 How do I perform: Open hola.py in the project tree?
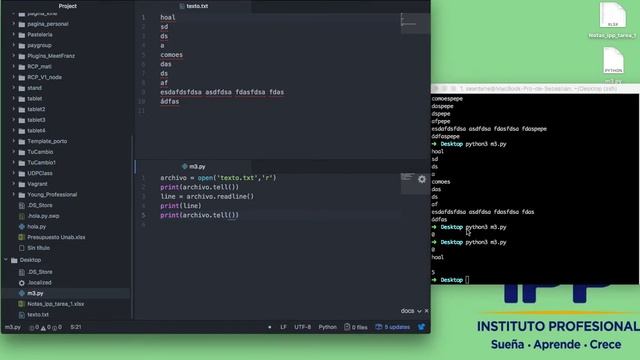(36, 227)
